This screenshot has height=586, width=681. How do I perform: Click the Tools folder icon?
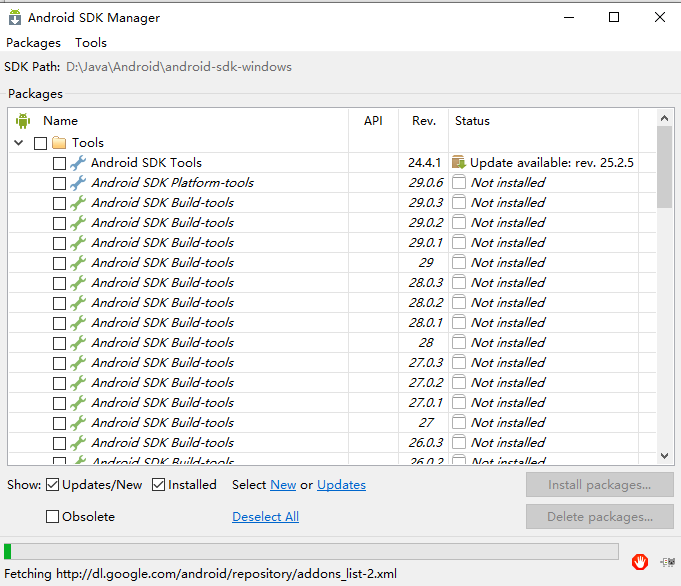(x=59, y=142)
